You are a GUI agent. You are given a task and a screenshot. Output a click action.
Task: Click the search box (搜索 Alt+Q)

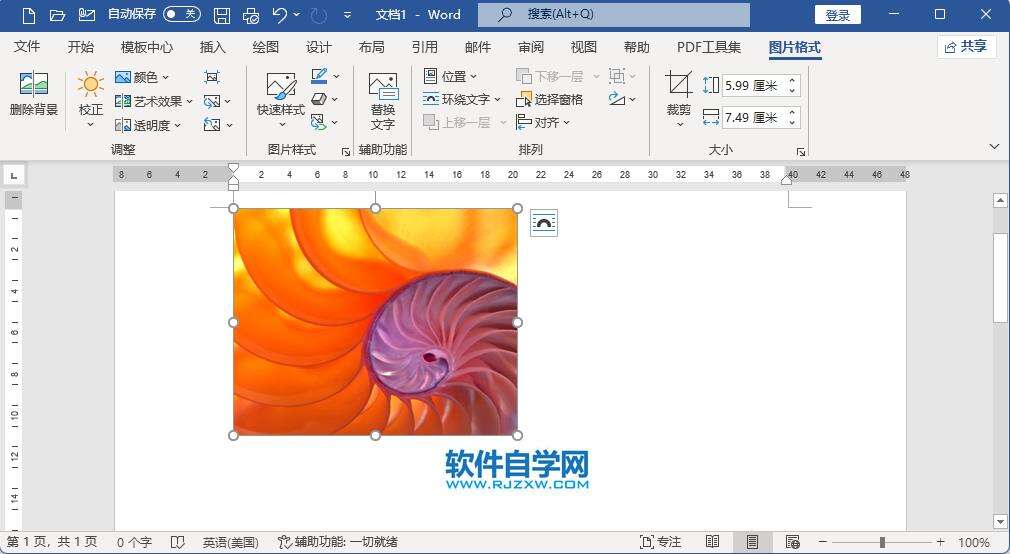(614, 15)
